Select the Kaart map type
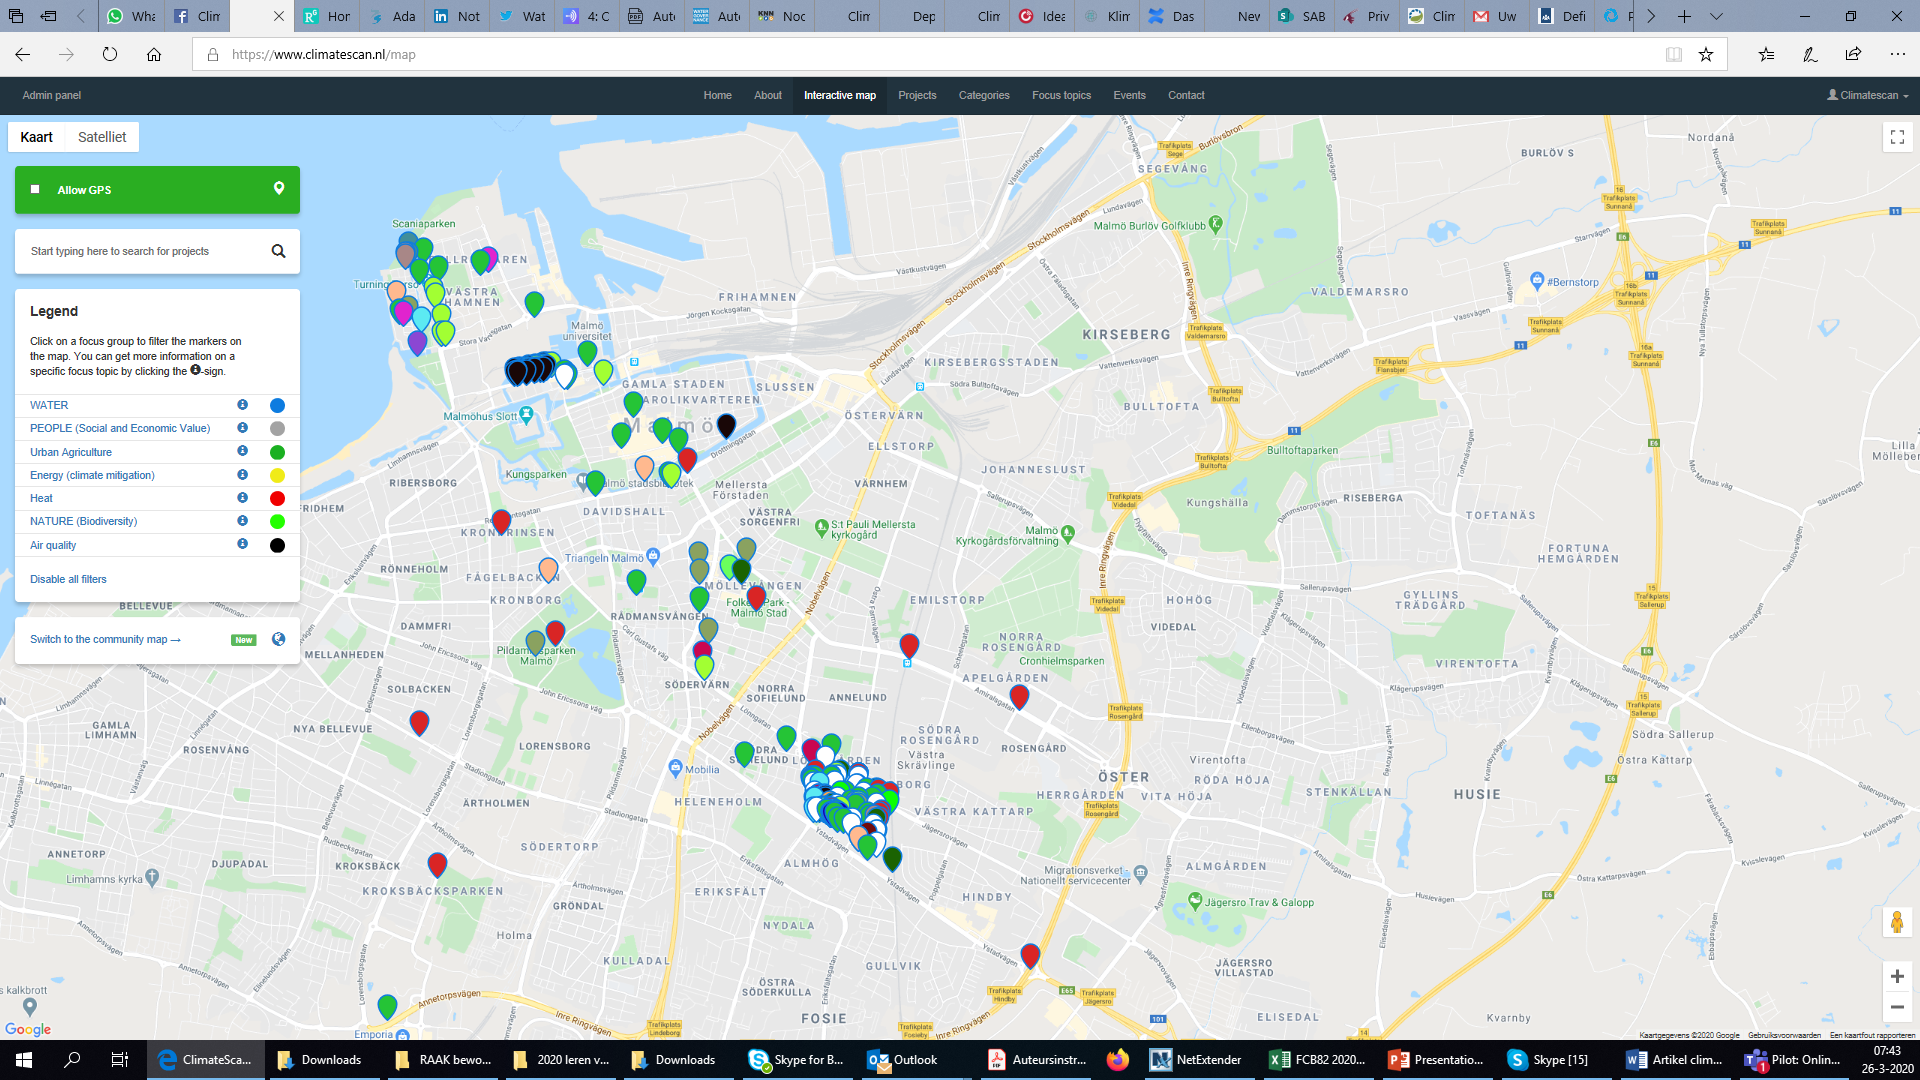The image size is (1920, 1080). [x=37, y=137]
